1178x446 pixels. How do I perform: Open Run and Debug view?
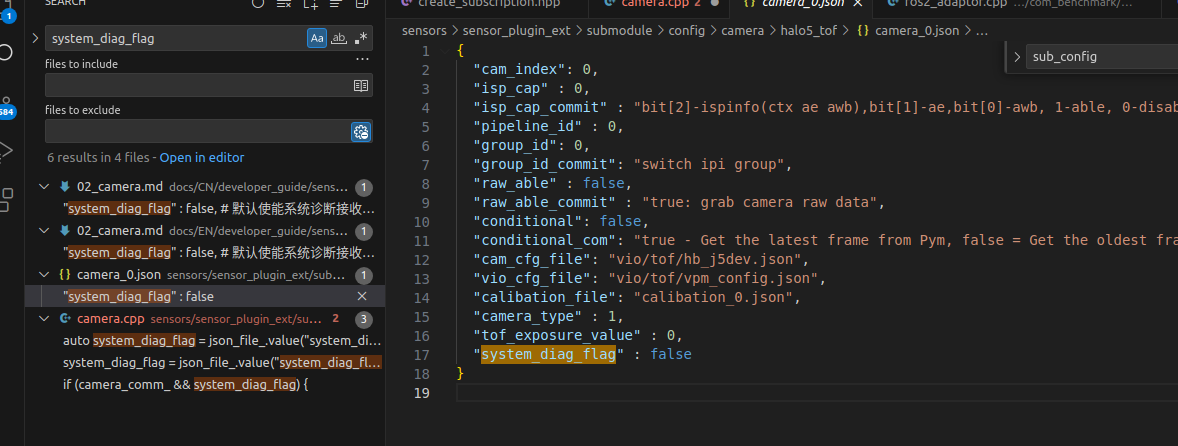7,151
